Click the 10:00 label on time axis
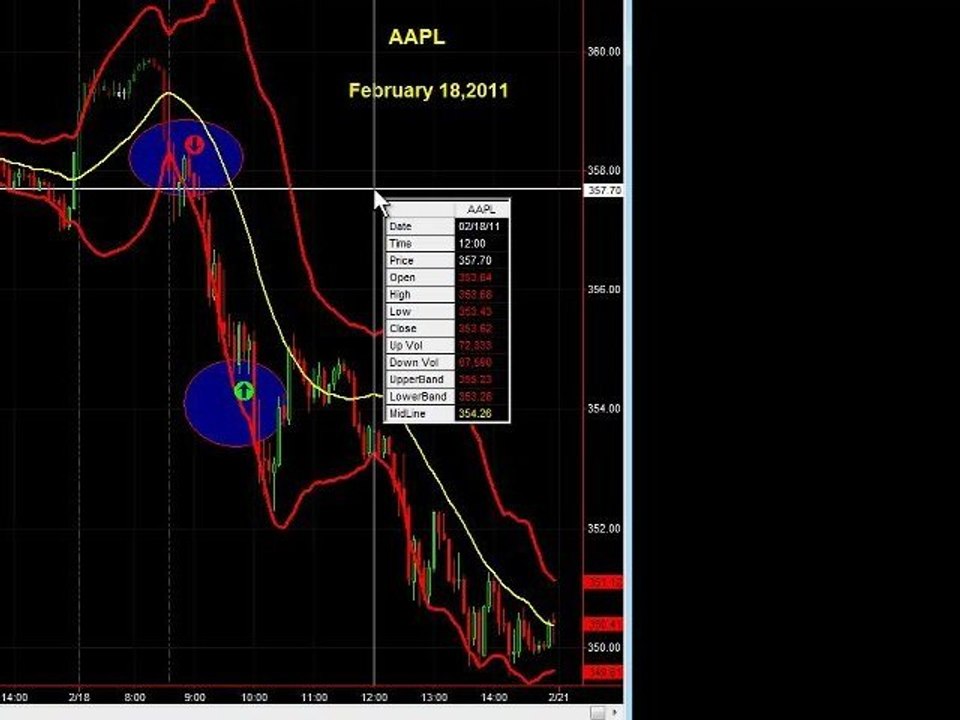 click(254, 697)
